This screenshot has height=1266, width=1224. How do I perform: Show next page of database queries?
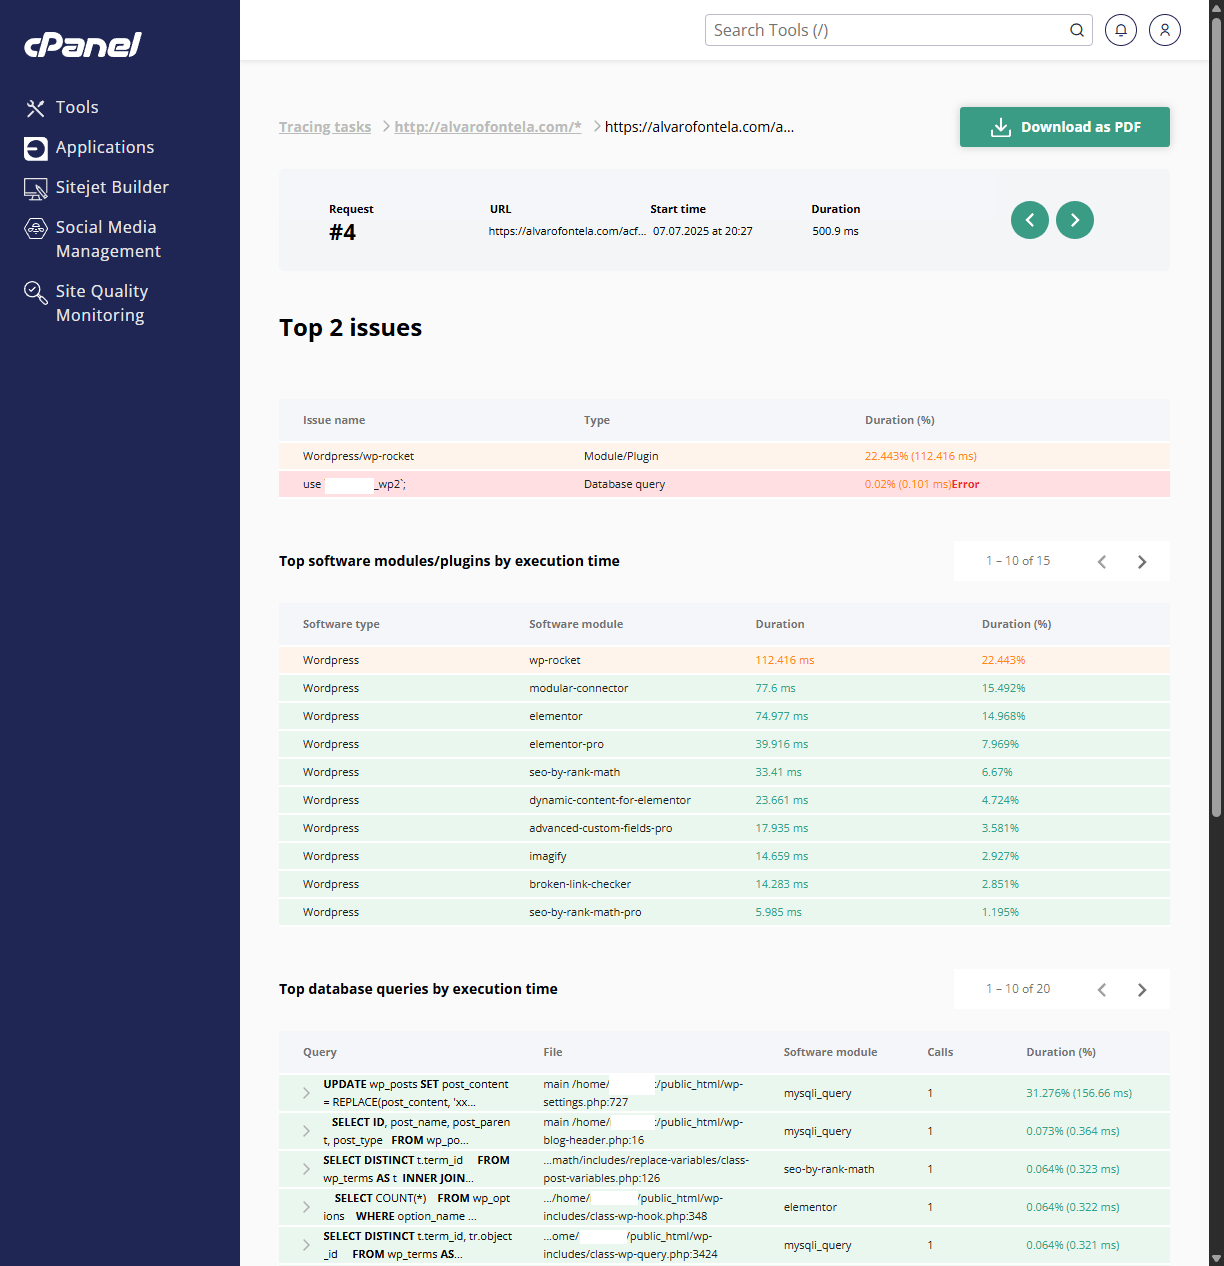(1142, 990)
